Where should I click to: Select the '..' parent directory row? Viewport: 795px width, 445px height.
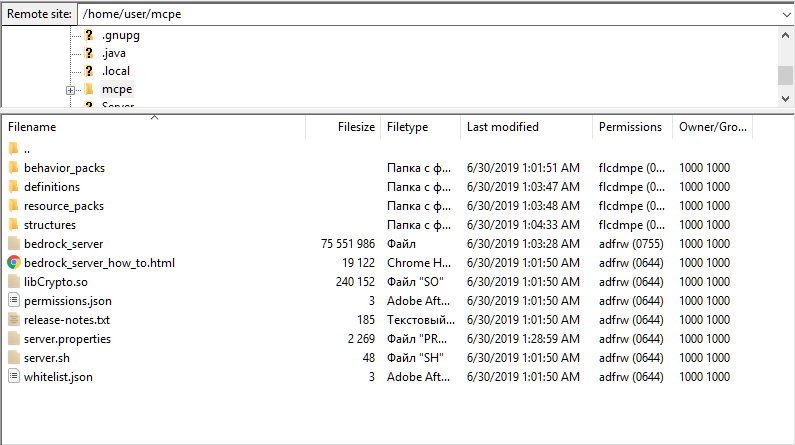[x=377, y=150]
